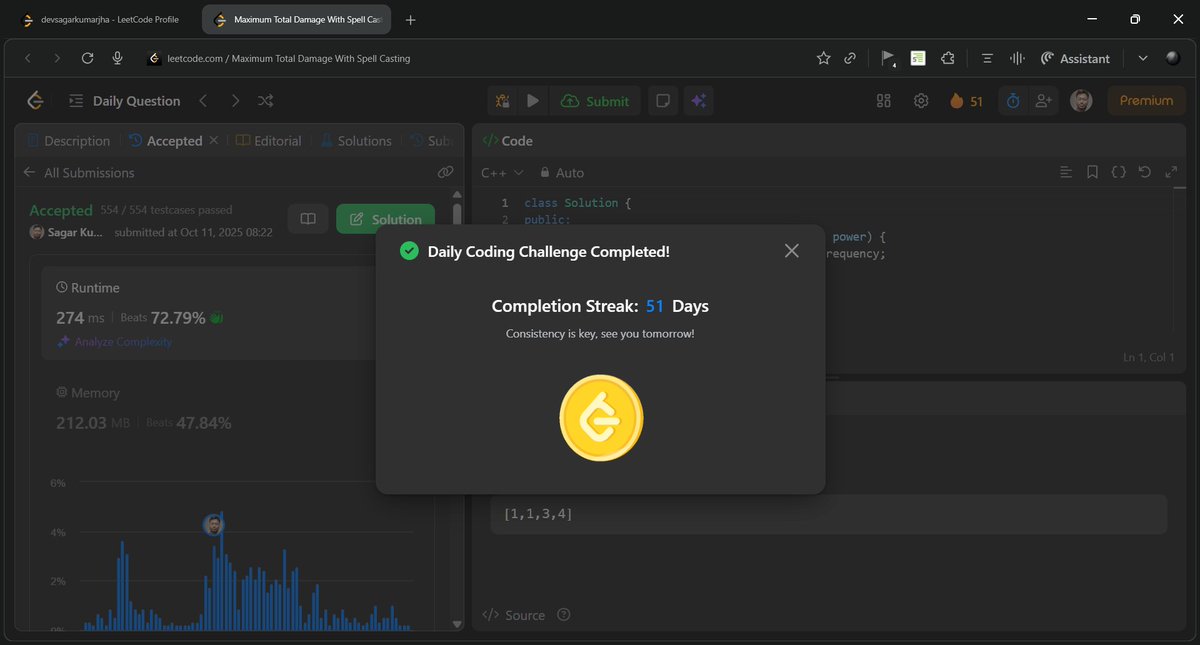The image size is (1200, 645).
Task: Click the Premium button
Action: (x=1146, y=101)
